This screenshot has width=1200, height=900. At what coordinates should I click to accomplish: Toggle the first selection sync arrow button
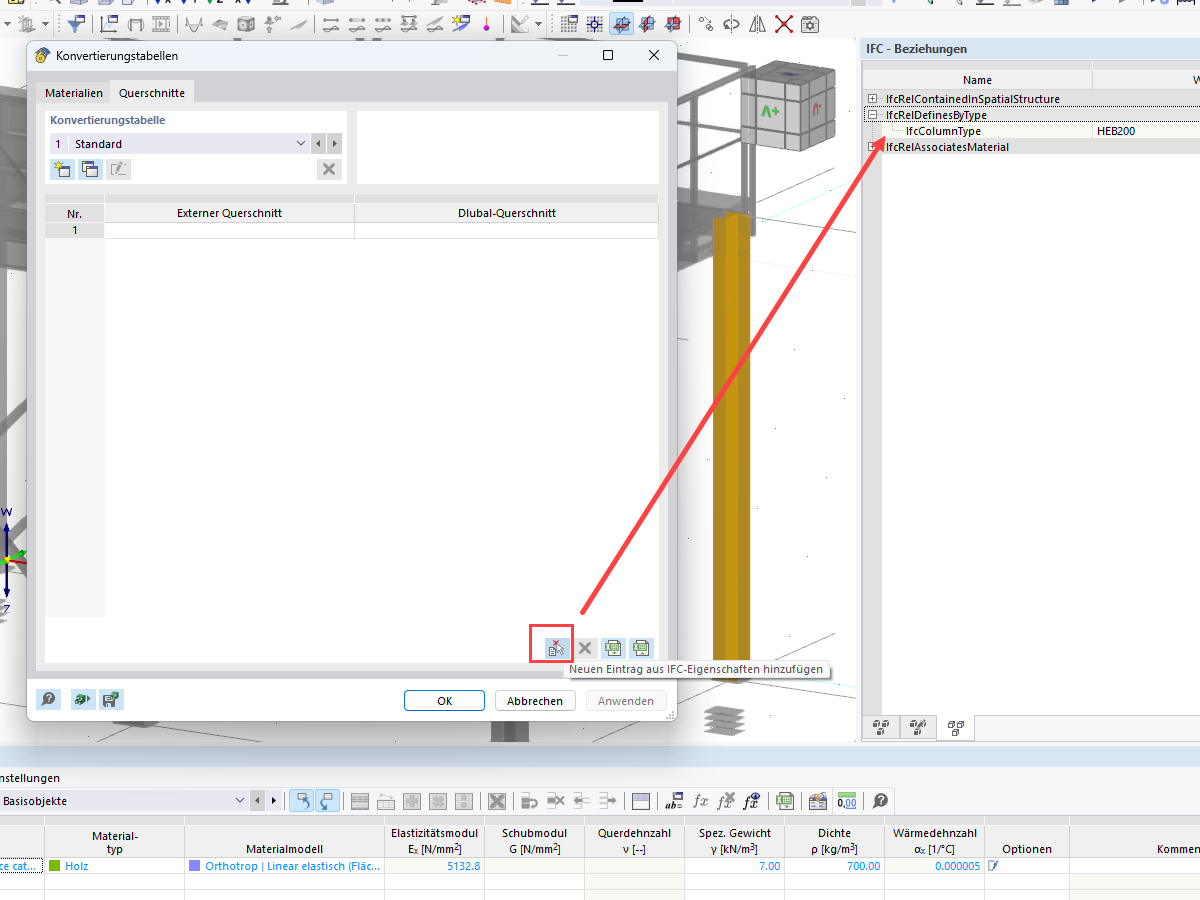[300, 801]
